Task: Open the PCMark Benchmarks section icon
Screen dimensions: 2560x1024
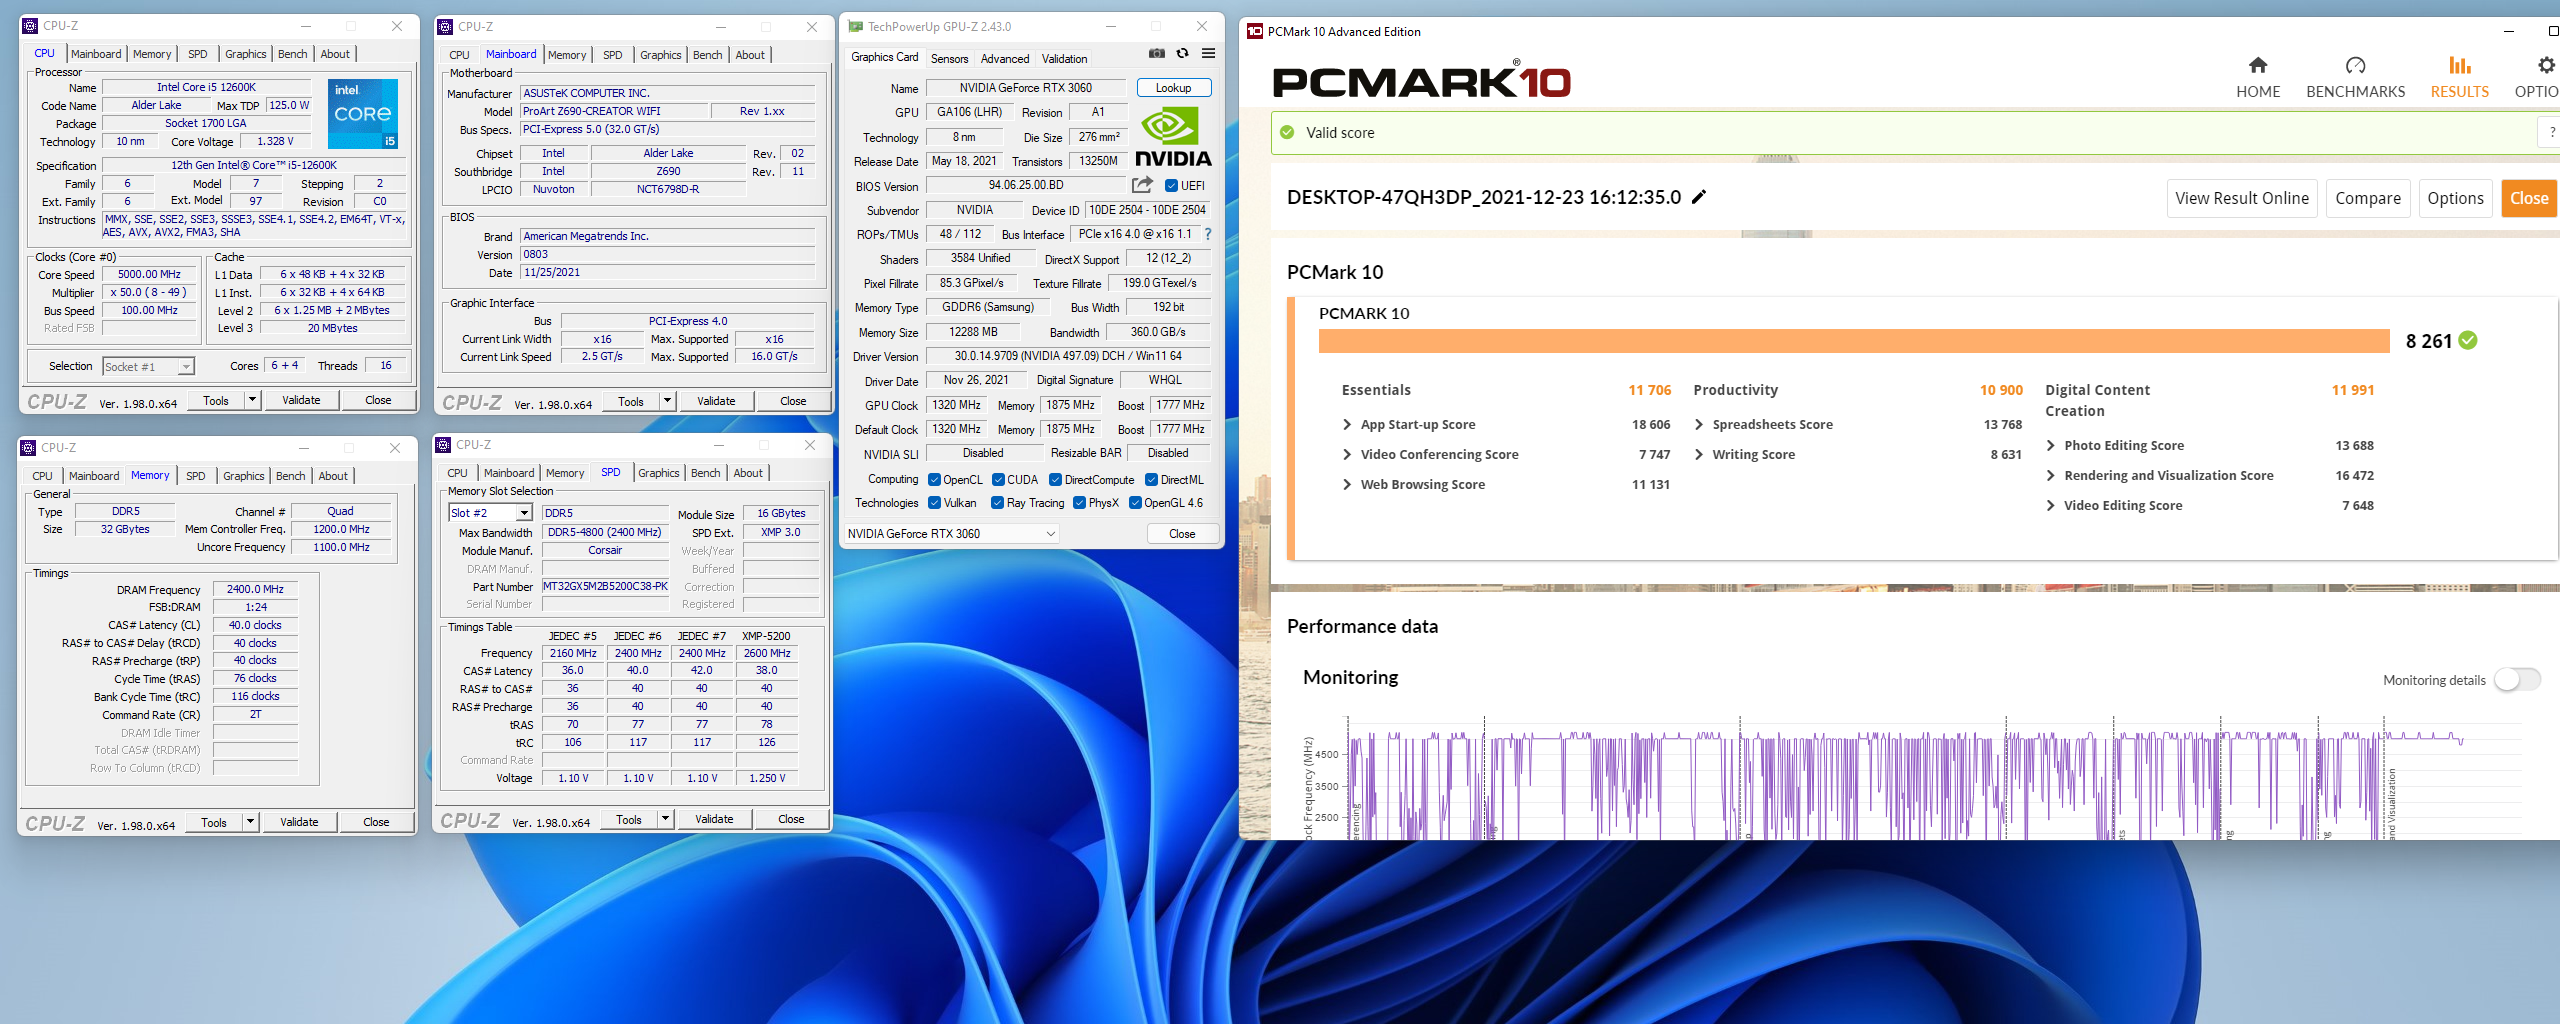Action: click(2355, 77)
